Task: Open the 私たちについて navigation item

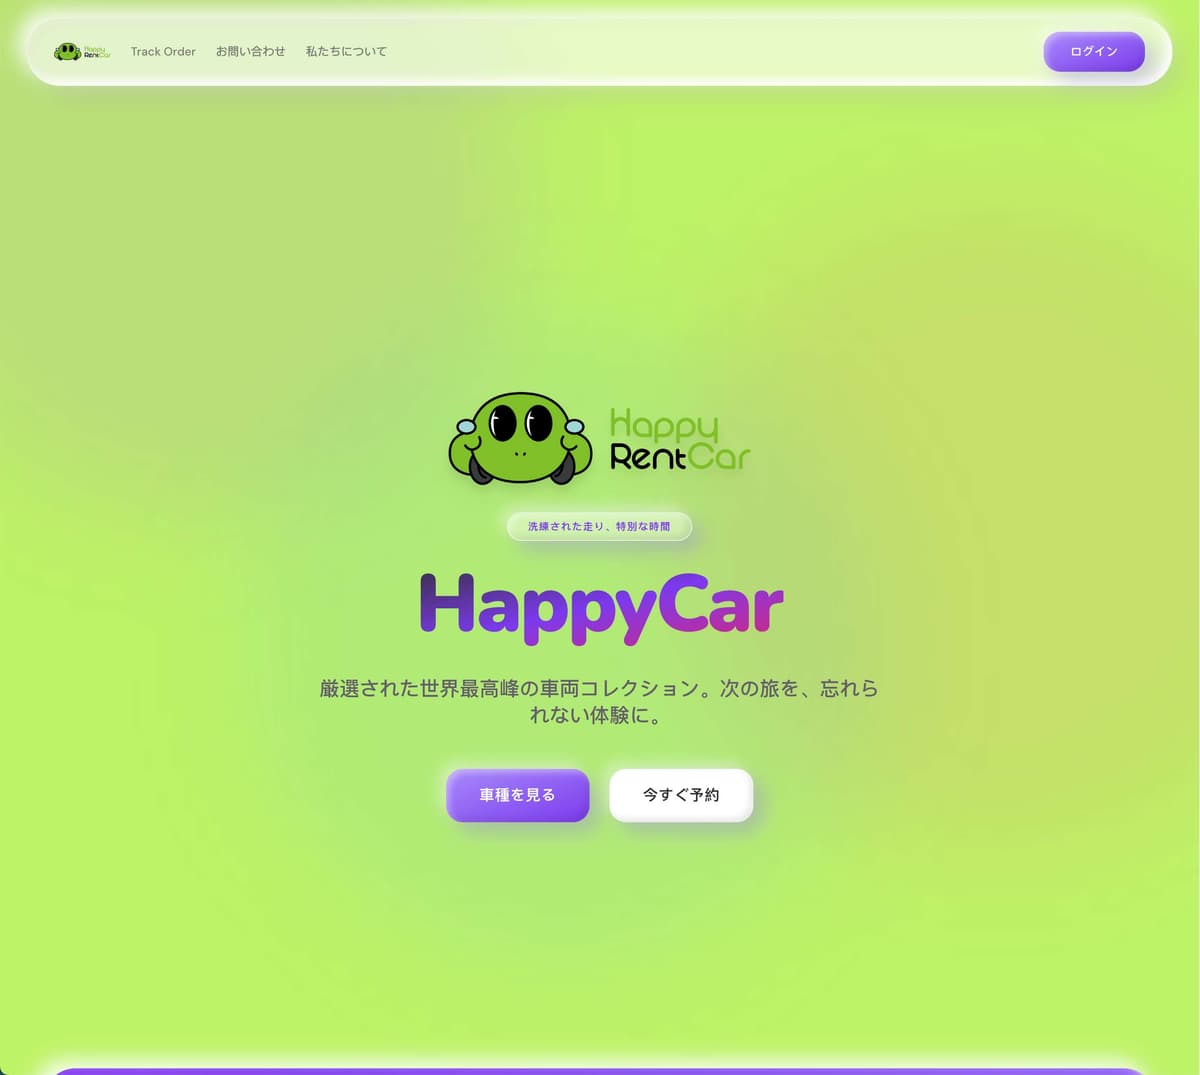Action: point(345,51)
